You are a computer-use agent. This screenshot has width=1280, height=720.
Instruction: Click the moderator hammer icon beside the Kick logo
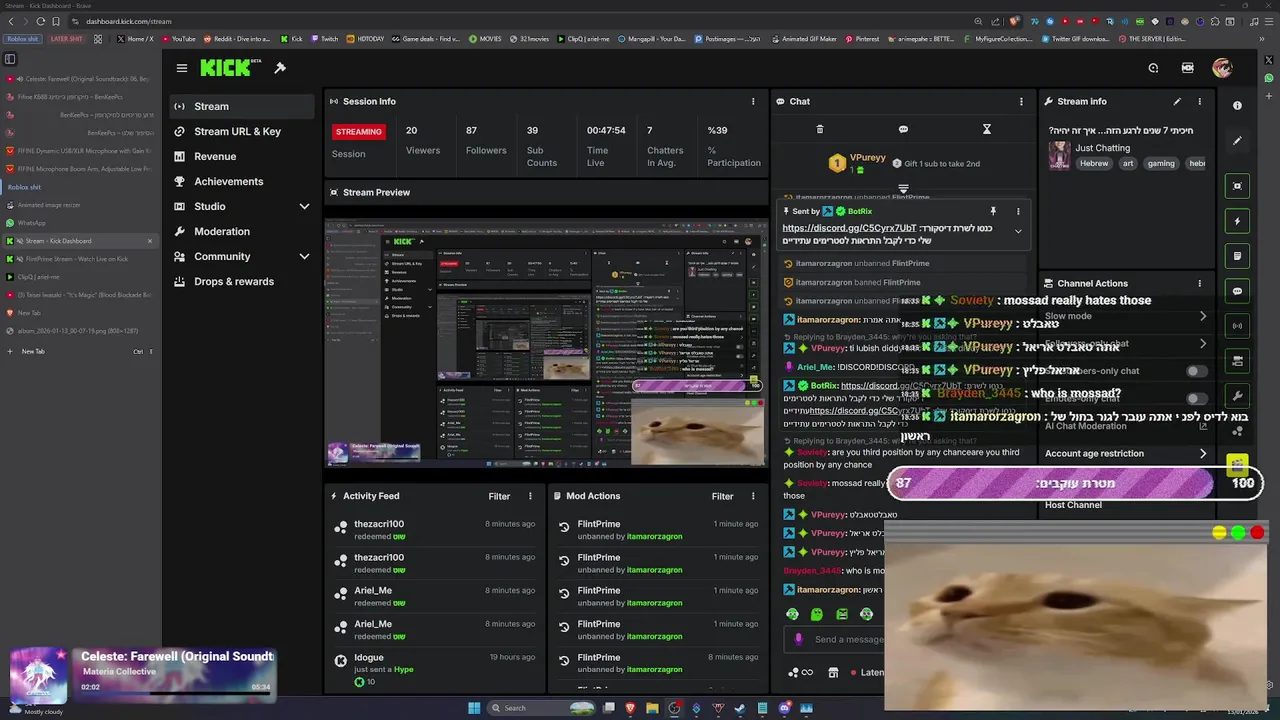click(280, 68)
